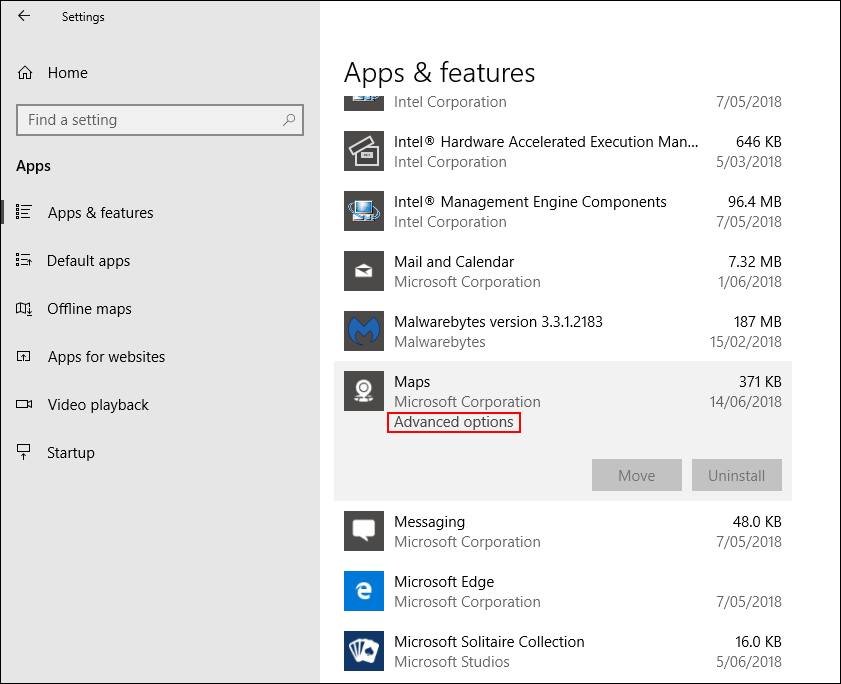Click the Messaging size 48.0 KB

(757, 522)
